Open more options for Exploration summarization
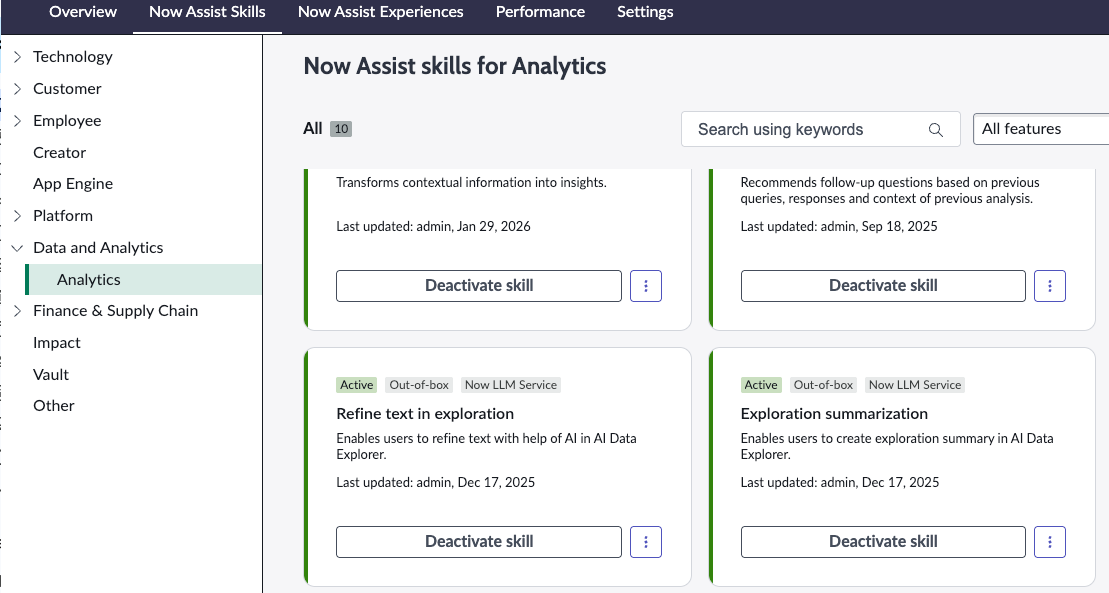Screen dimensions: 1109x593 pyautogui.click(x=1050, y=542)
